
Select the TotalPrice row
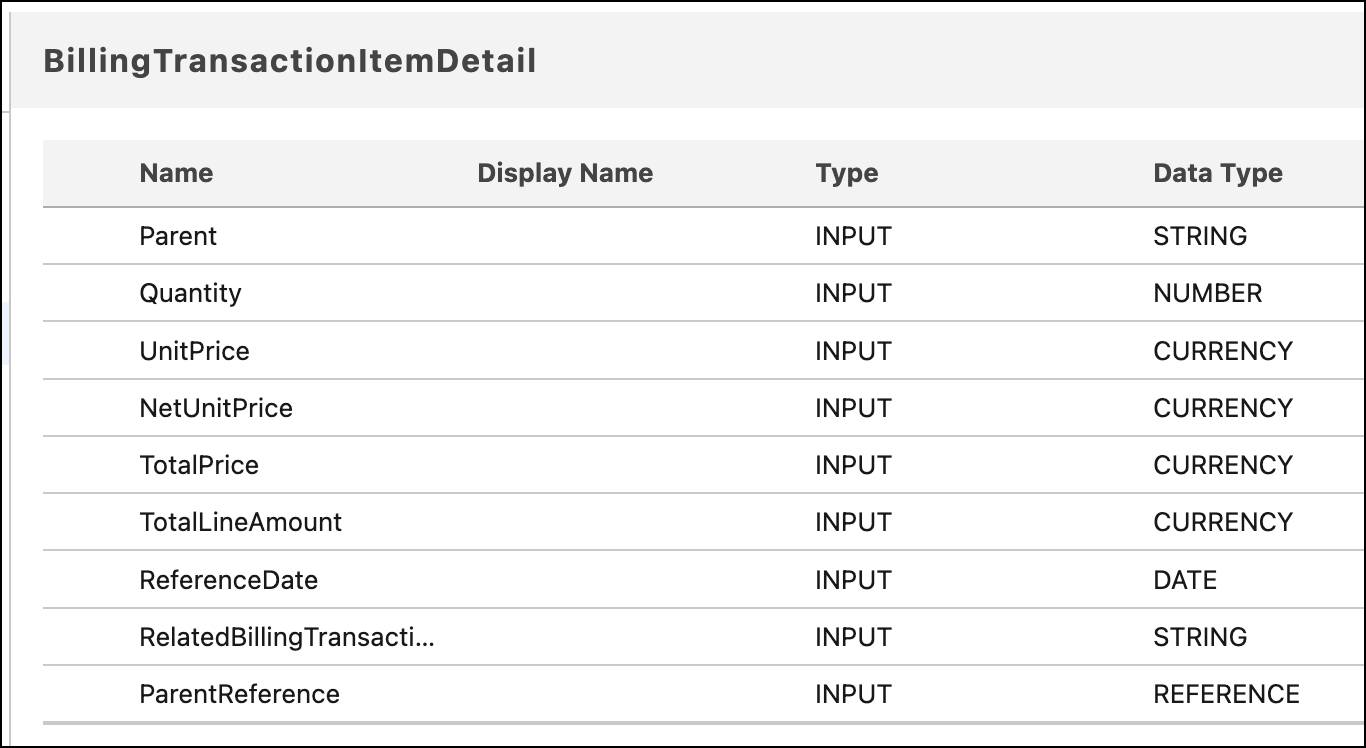point(199,465)
